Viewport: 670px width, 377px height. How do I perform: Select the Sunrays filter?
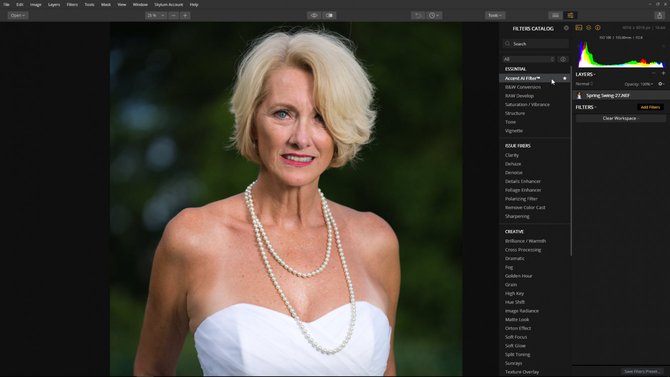coord(513,363)
